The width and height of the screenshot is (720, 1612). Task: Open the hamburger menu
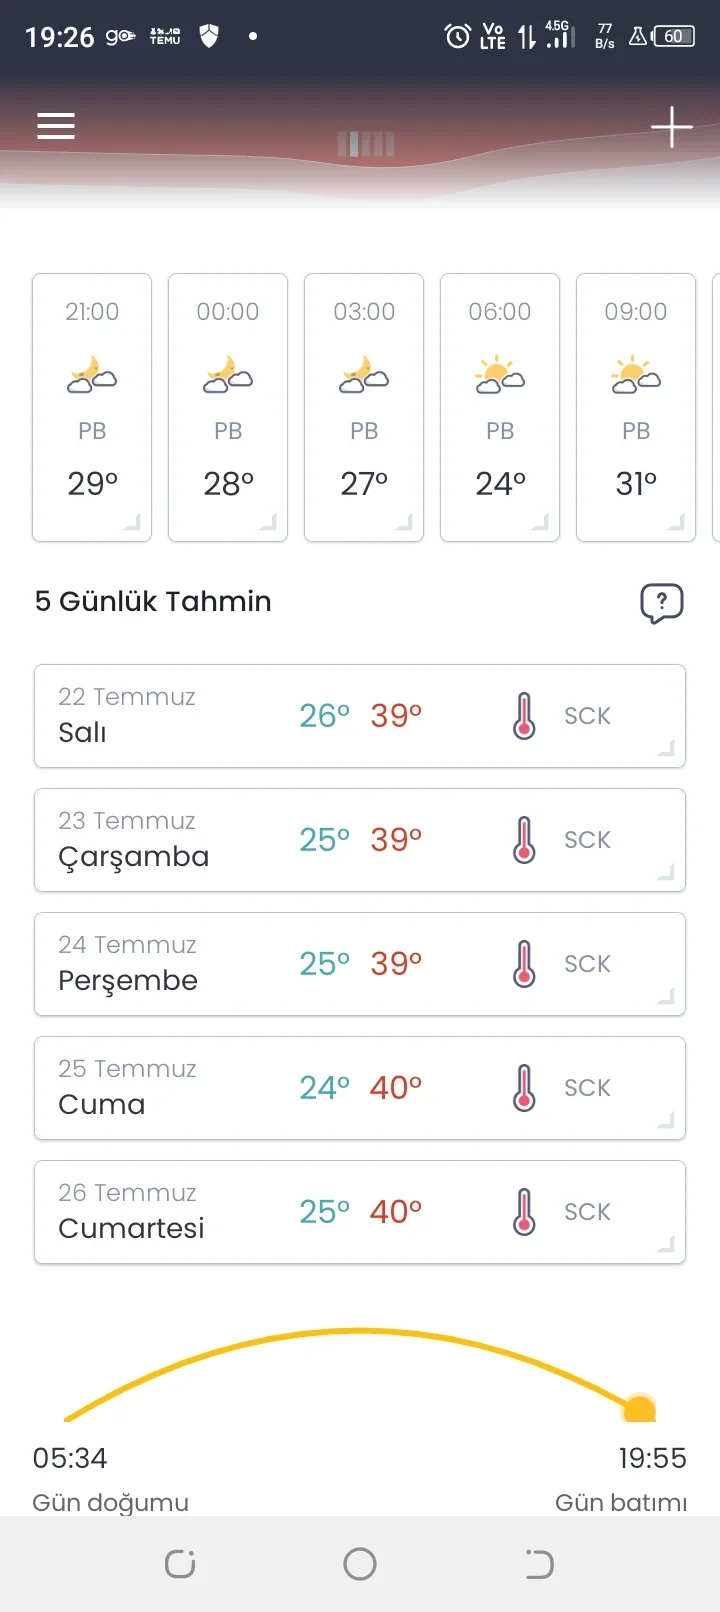coord(56,126)
